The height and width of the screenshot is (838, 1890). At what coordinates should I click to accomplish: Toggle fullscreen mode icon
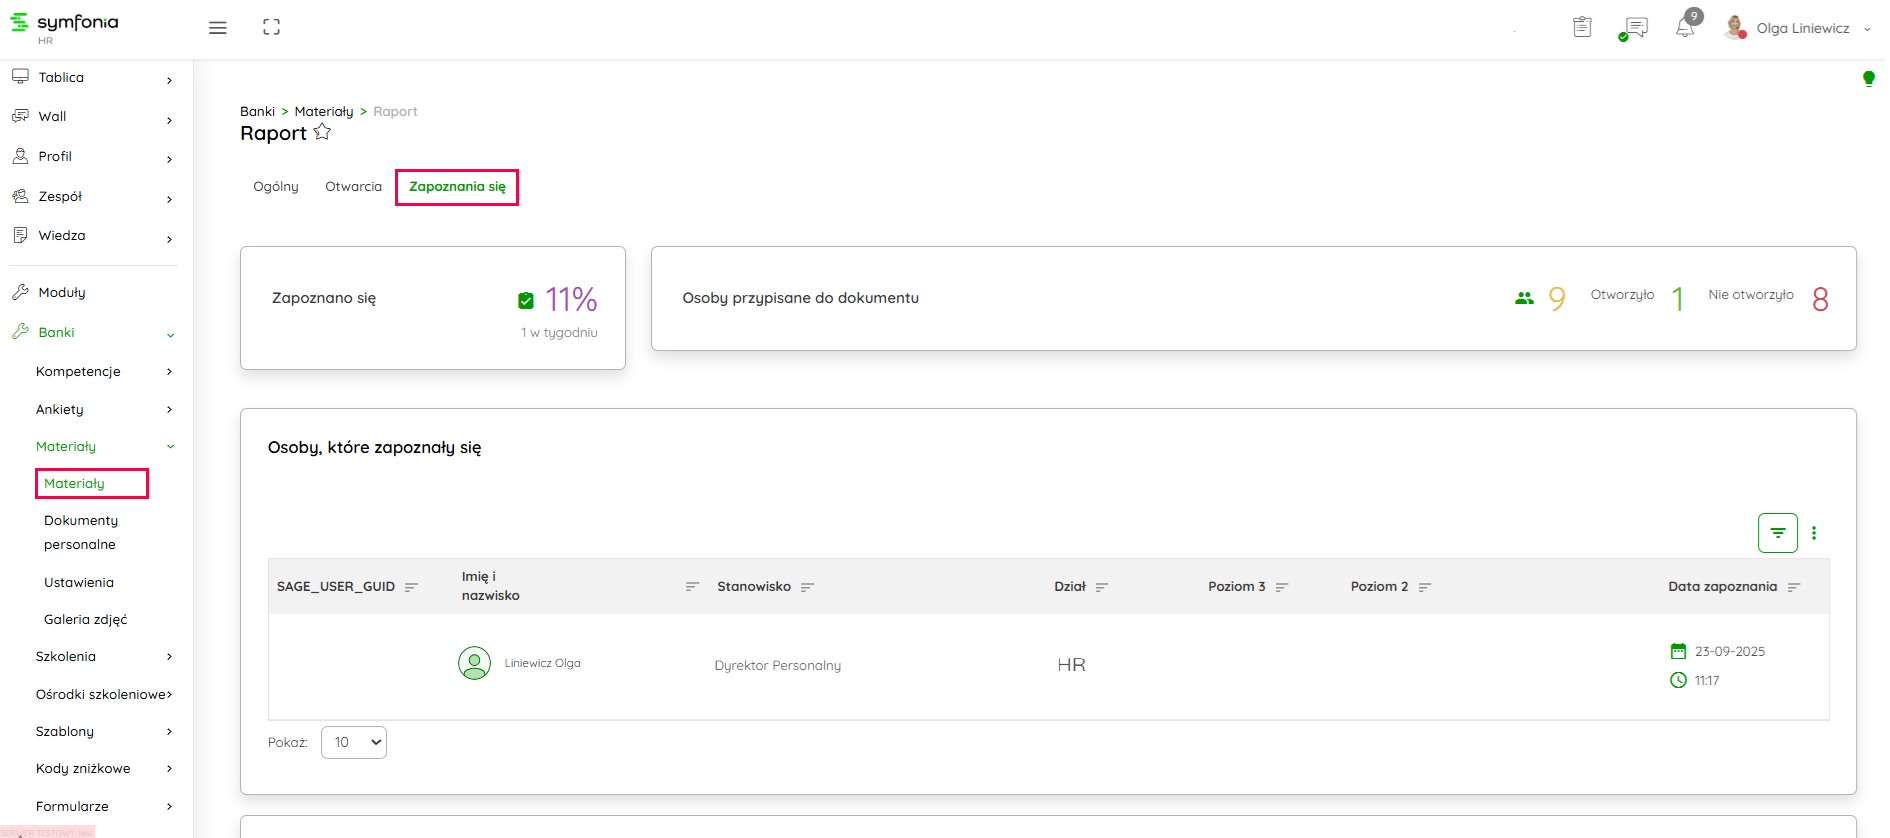pyautogui.click(x=271, y=28)
